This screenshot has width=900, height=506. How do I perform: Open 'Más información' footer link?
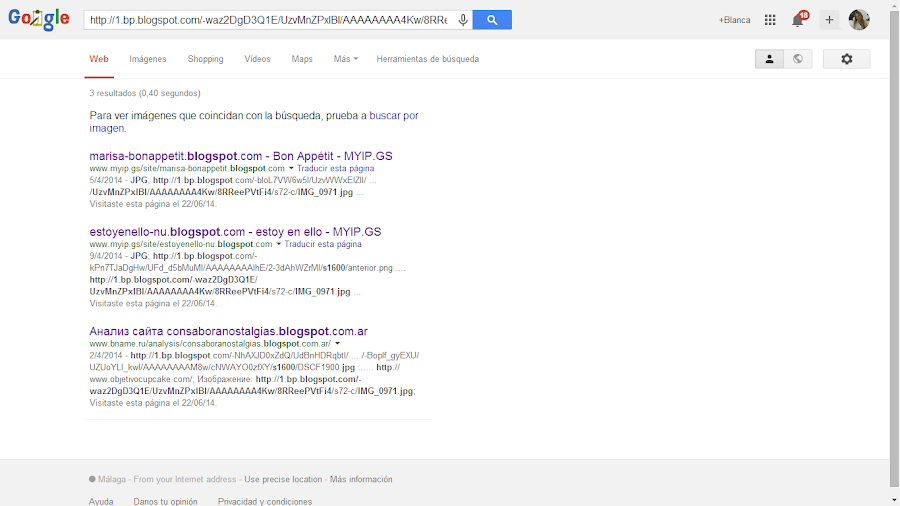pos(361,479)
